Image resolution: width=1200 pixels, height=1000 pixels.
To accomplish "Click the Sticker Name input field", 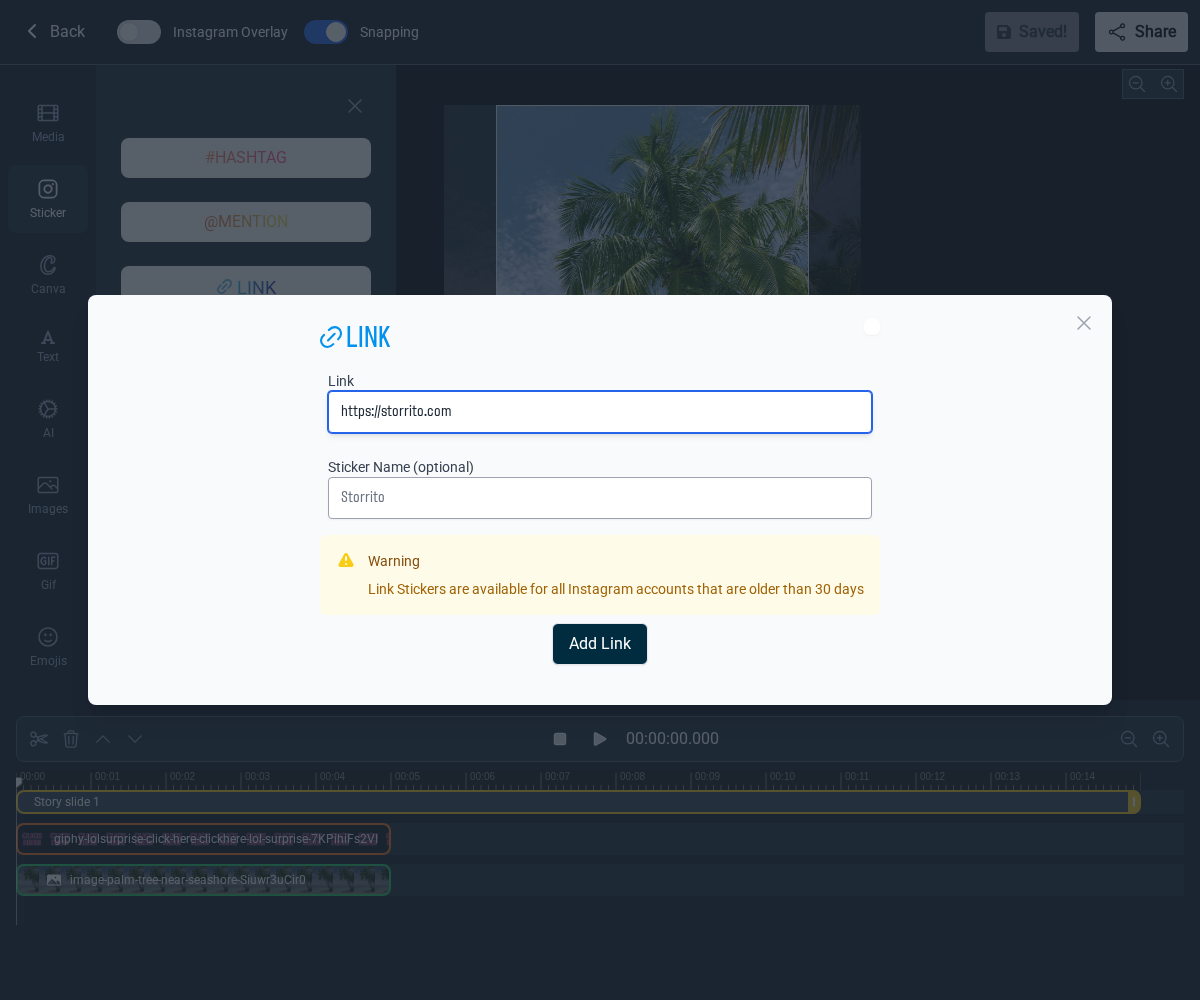I will (x=600, y=498).
